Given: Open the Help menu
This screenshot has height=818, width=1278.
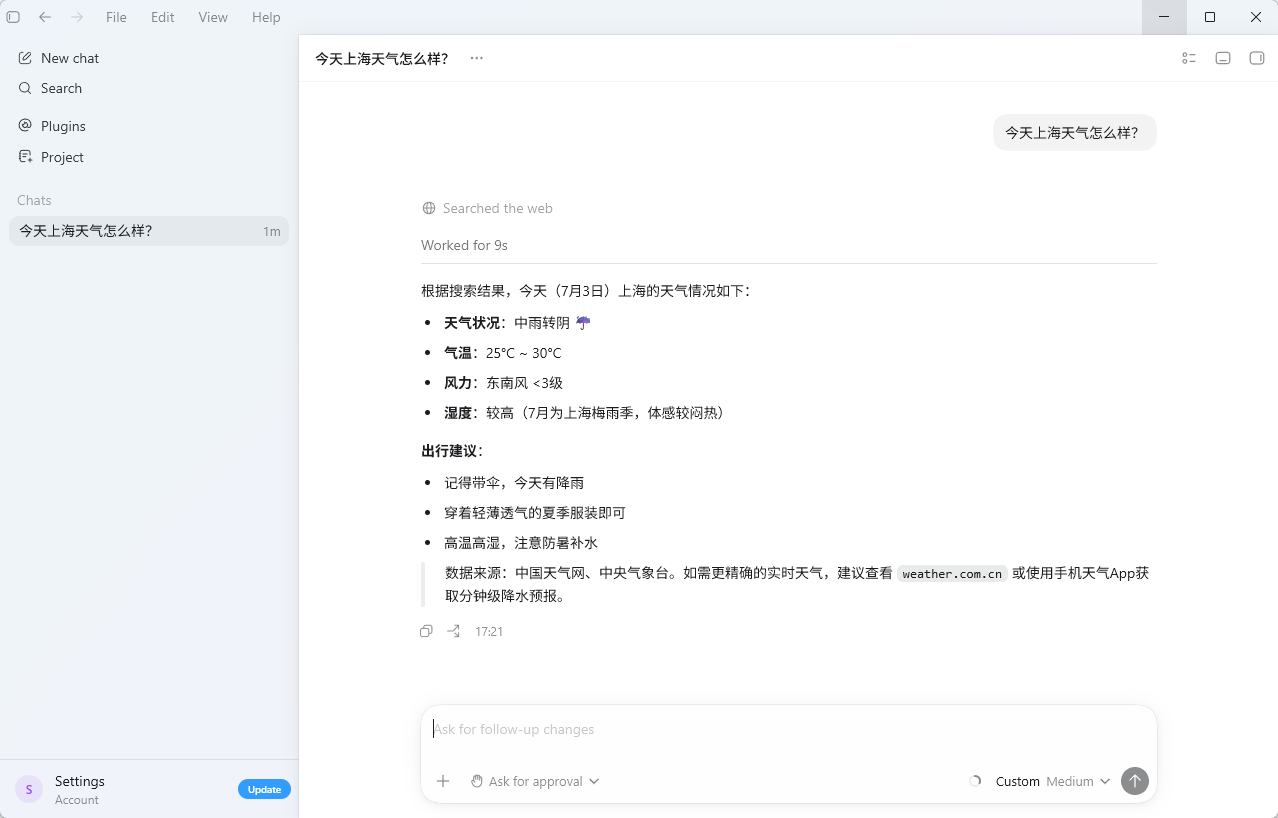Looking at the screenshot, I should [266, 17].
